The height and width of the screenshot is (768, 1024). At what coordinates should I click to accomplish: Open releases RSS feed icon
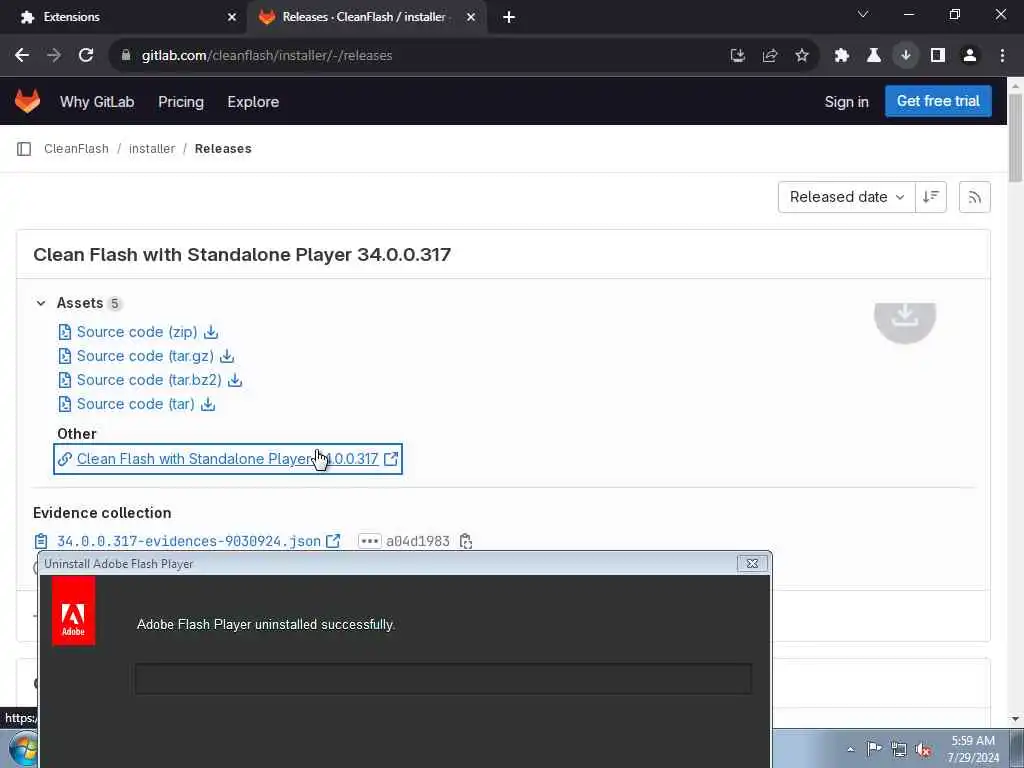coord(974,197)
